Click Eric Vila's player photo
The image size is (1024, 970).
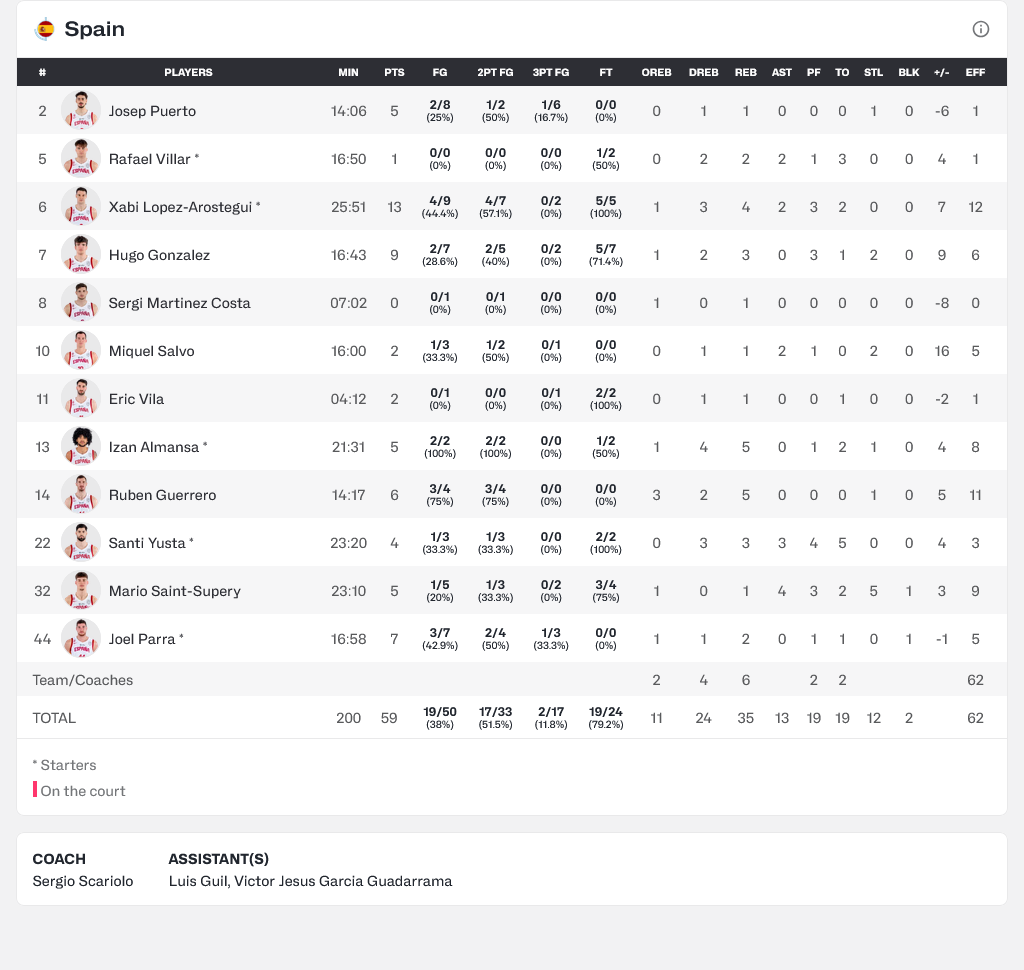(81, 399)
